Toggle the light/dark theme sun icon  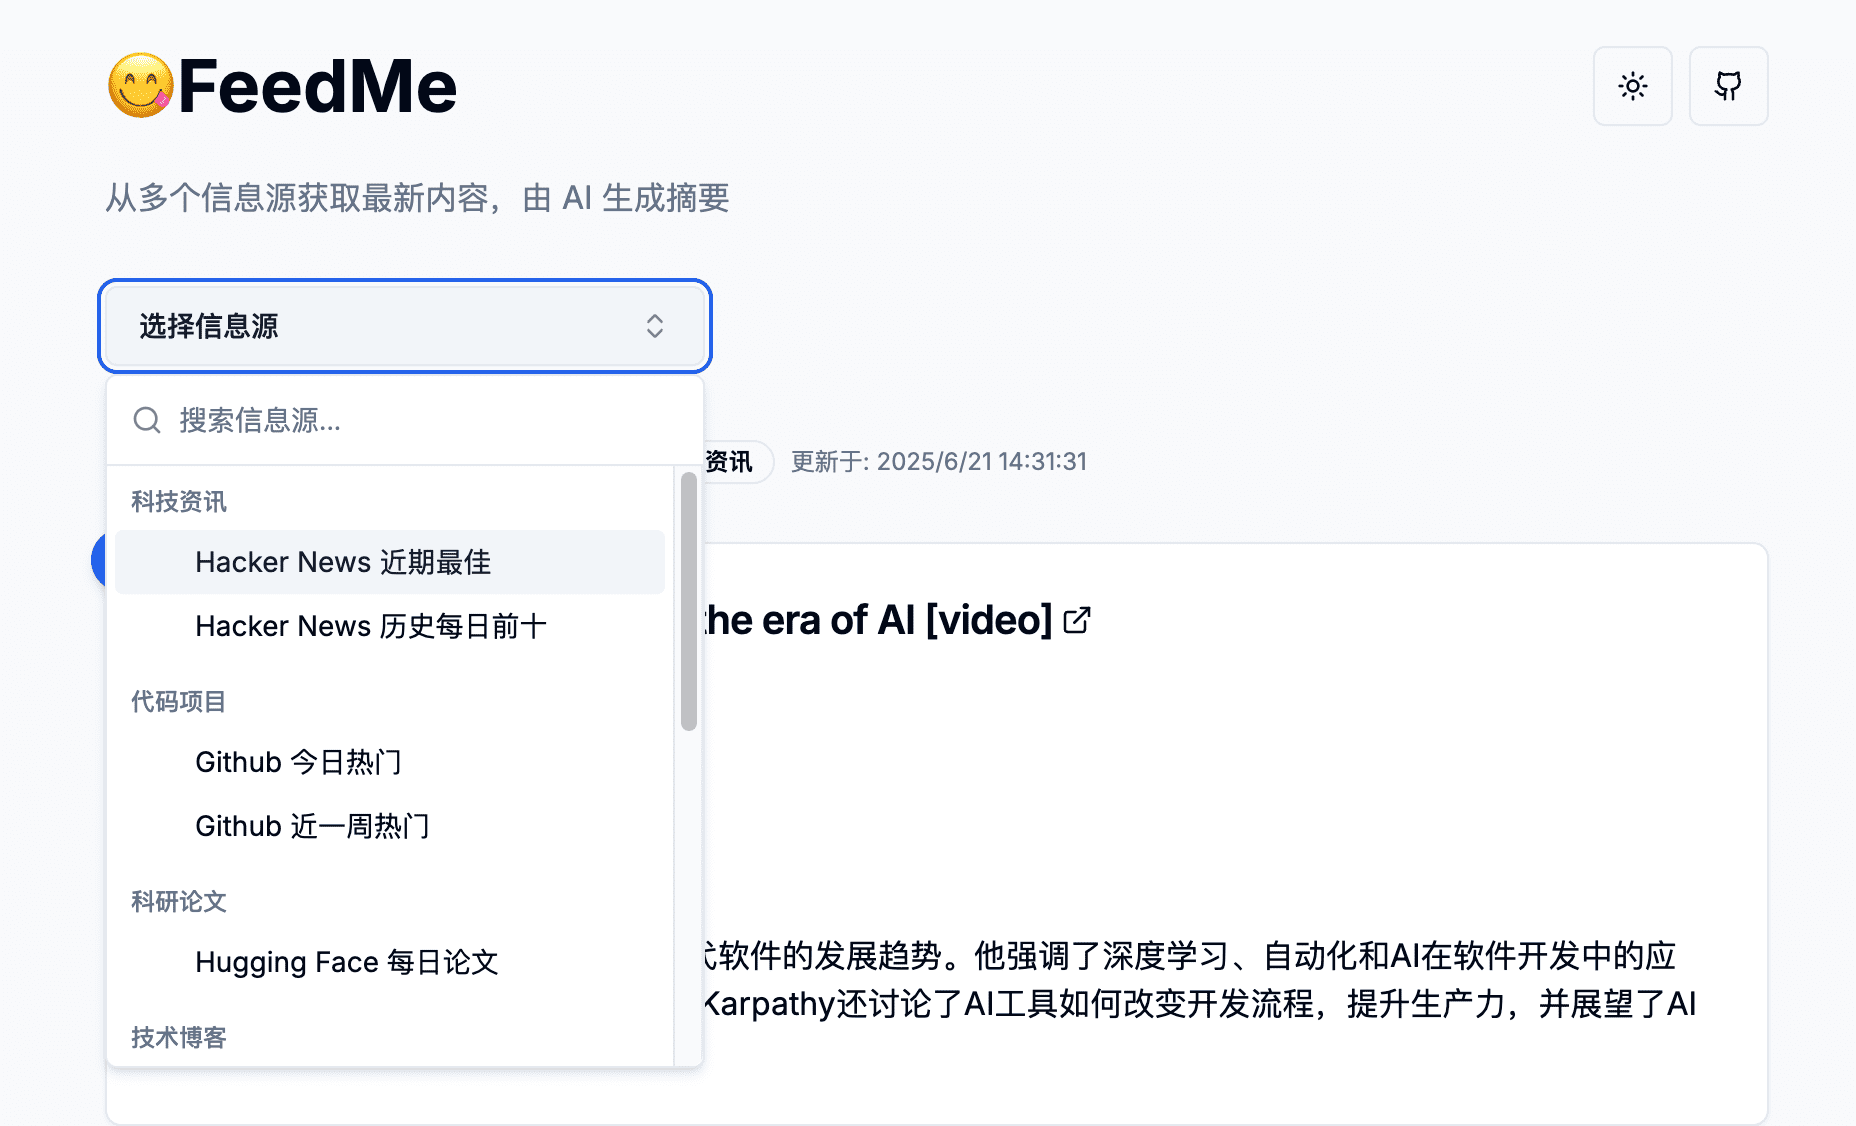tap(1632, 86)
